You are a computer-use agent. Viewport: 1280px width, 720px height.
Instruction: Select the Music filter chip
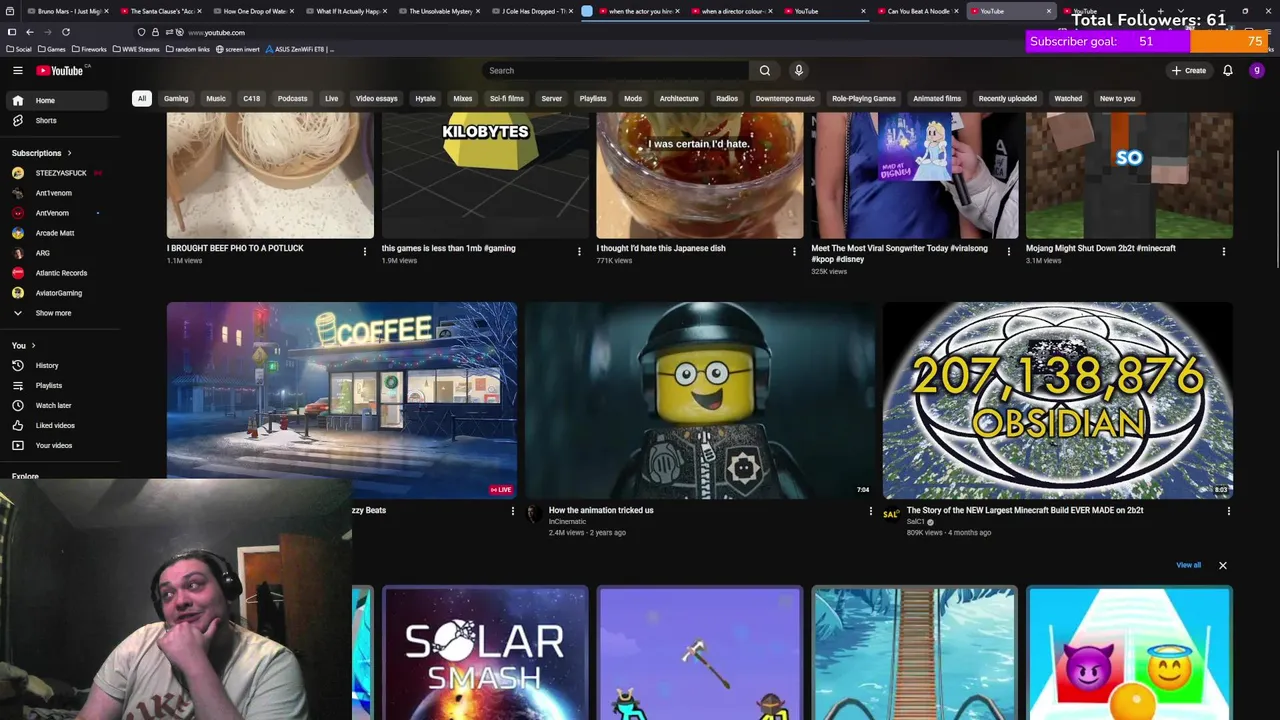point(216,98)
